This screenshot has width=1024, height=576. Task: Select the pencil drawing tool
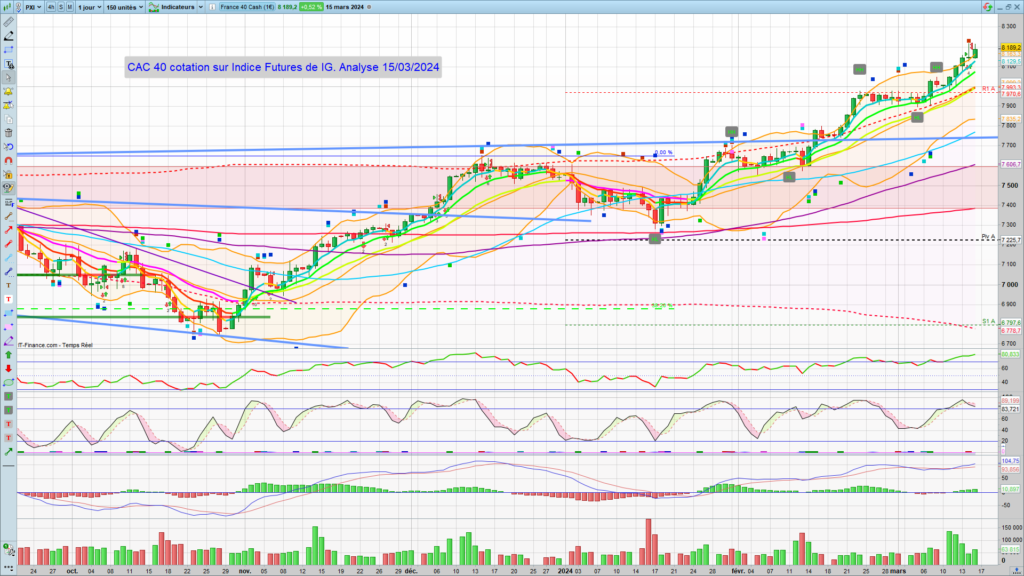coord(8,36)
